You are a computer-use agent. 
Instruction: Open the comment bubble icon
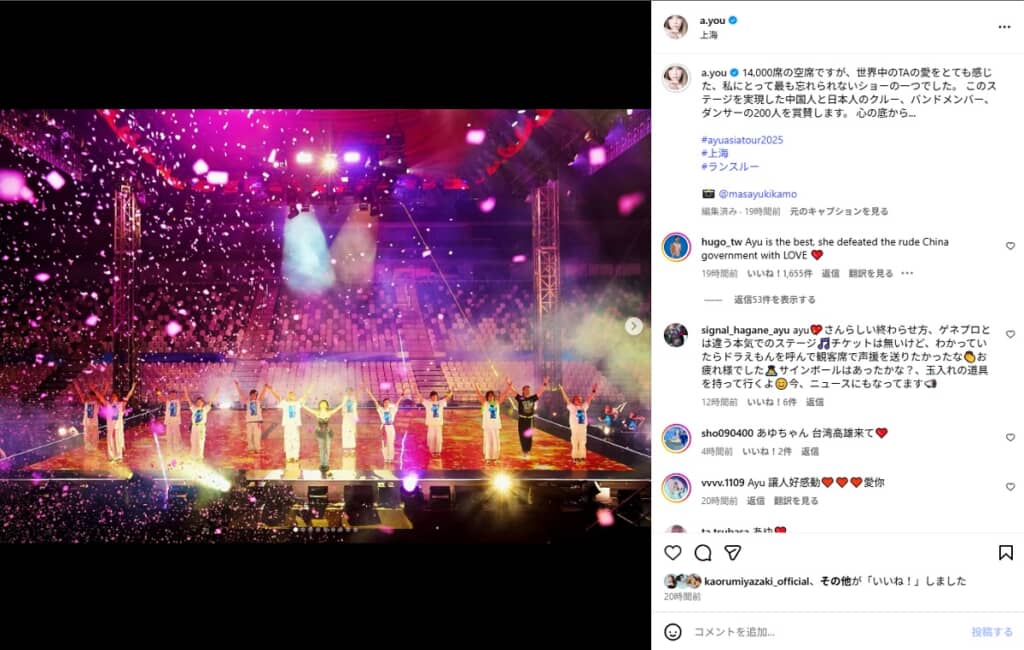[x=703, y=553]
